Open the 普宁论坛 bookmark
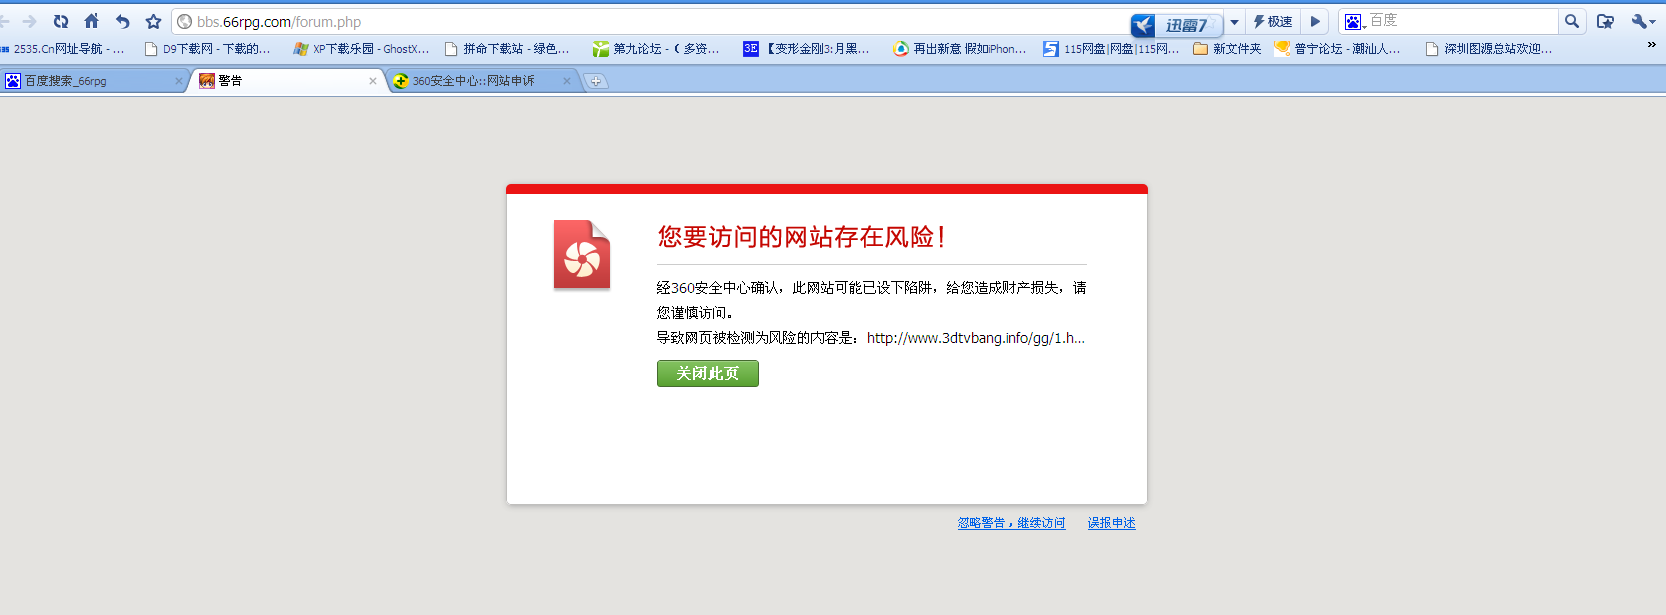 1338,48
